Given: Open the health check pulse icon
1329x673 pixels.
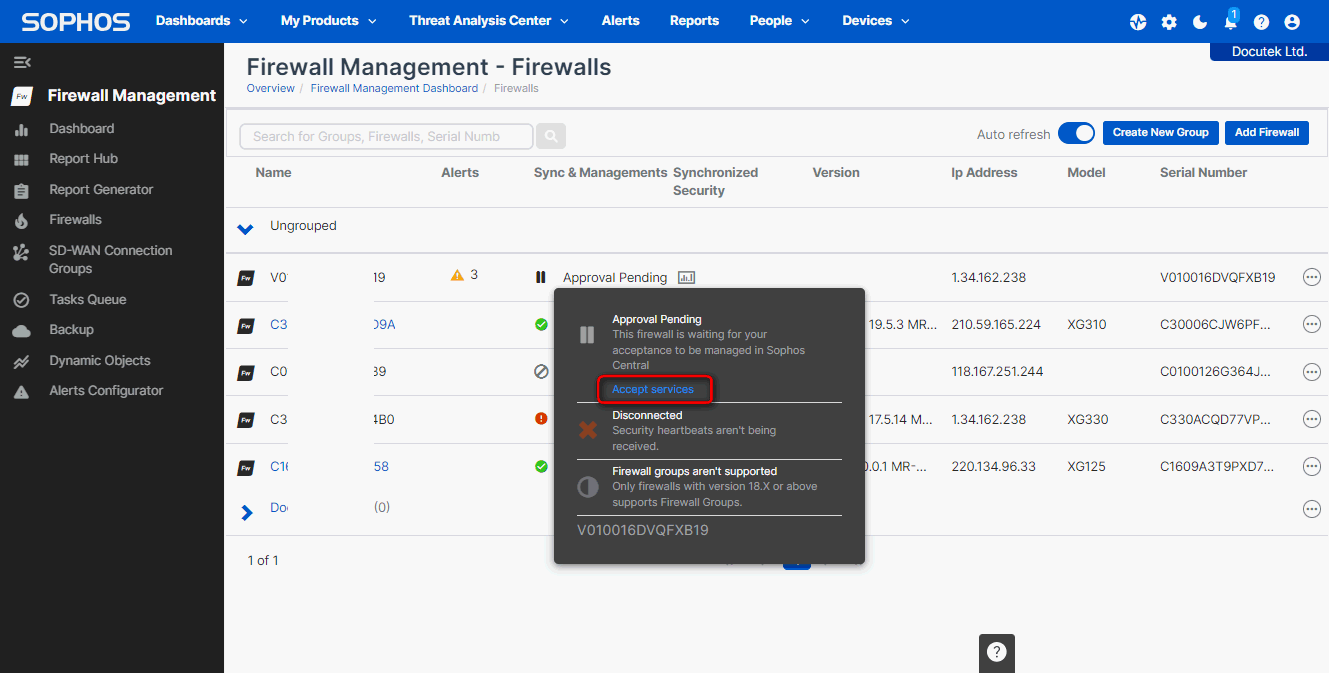Looking at the screenshot, I should [x=1138, y=22].
